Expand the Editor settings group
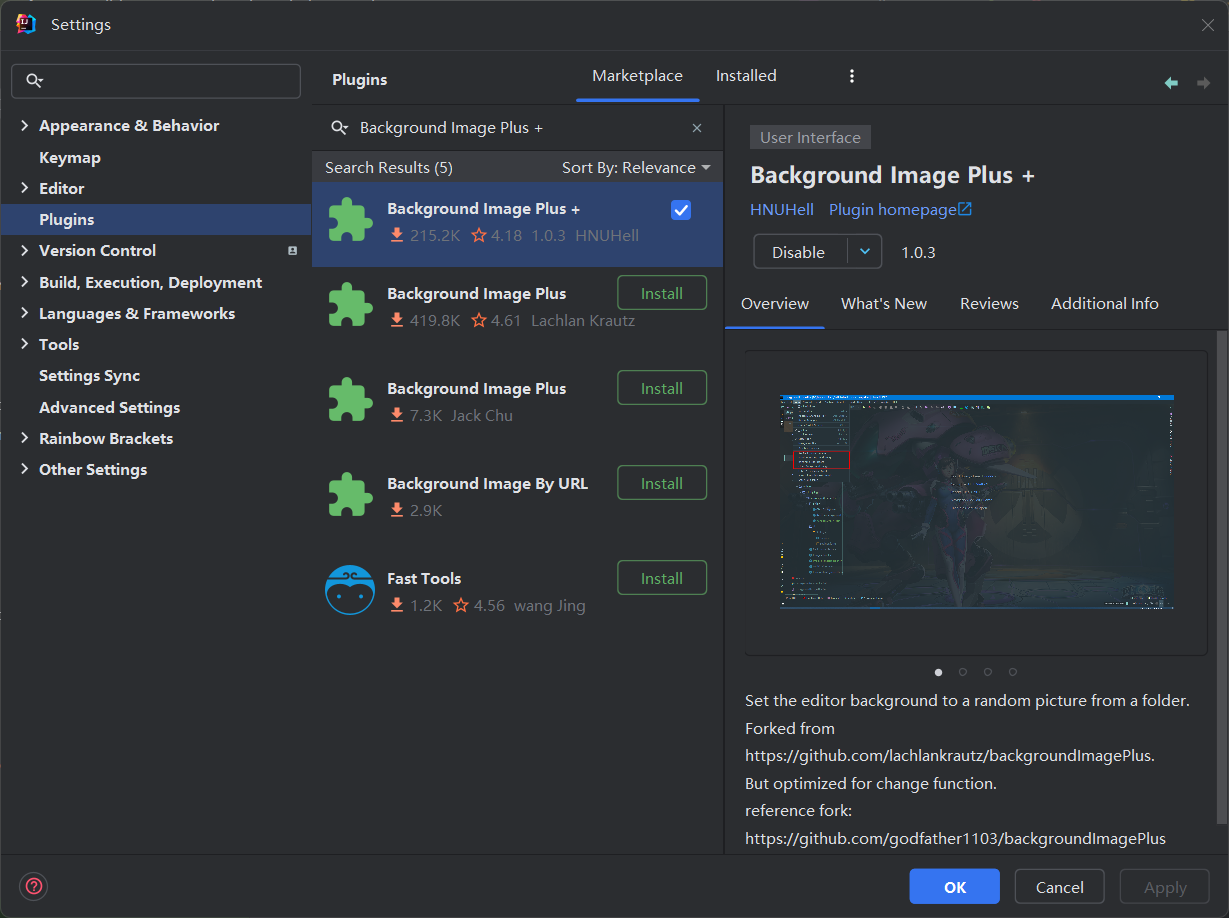 (x=24, y=188)
